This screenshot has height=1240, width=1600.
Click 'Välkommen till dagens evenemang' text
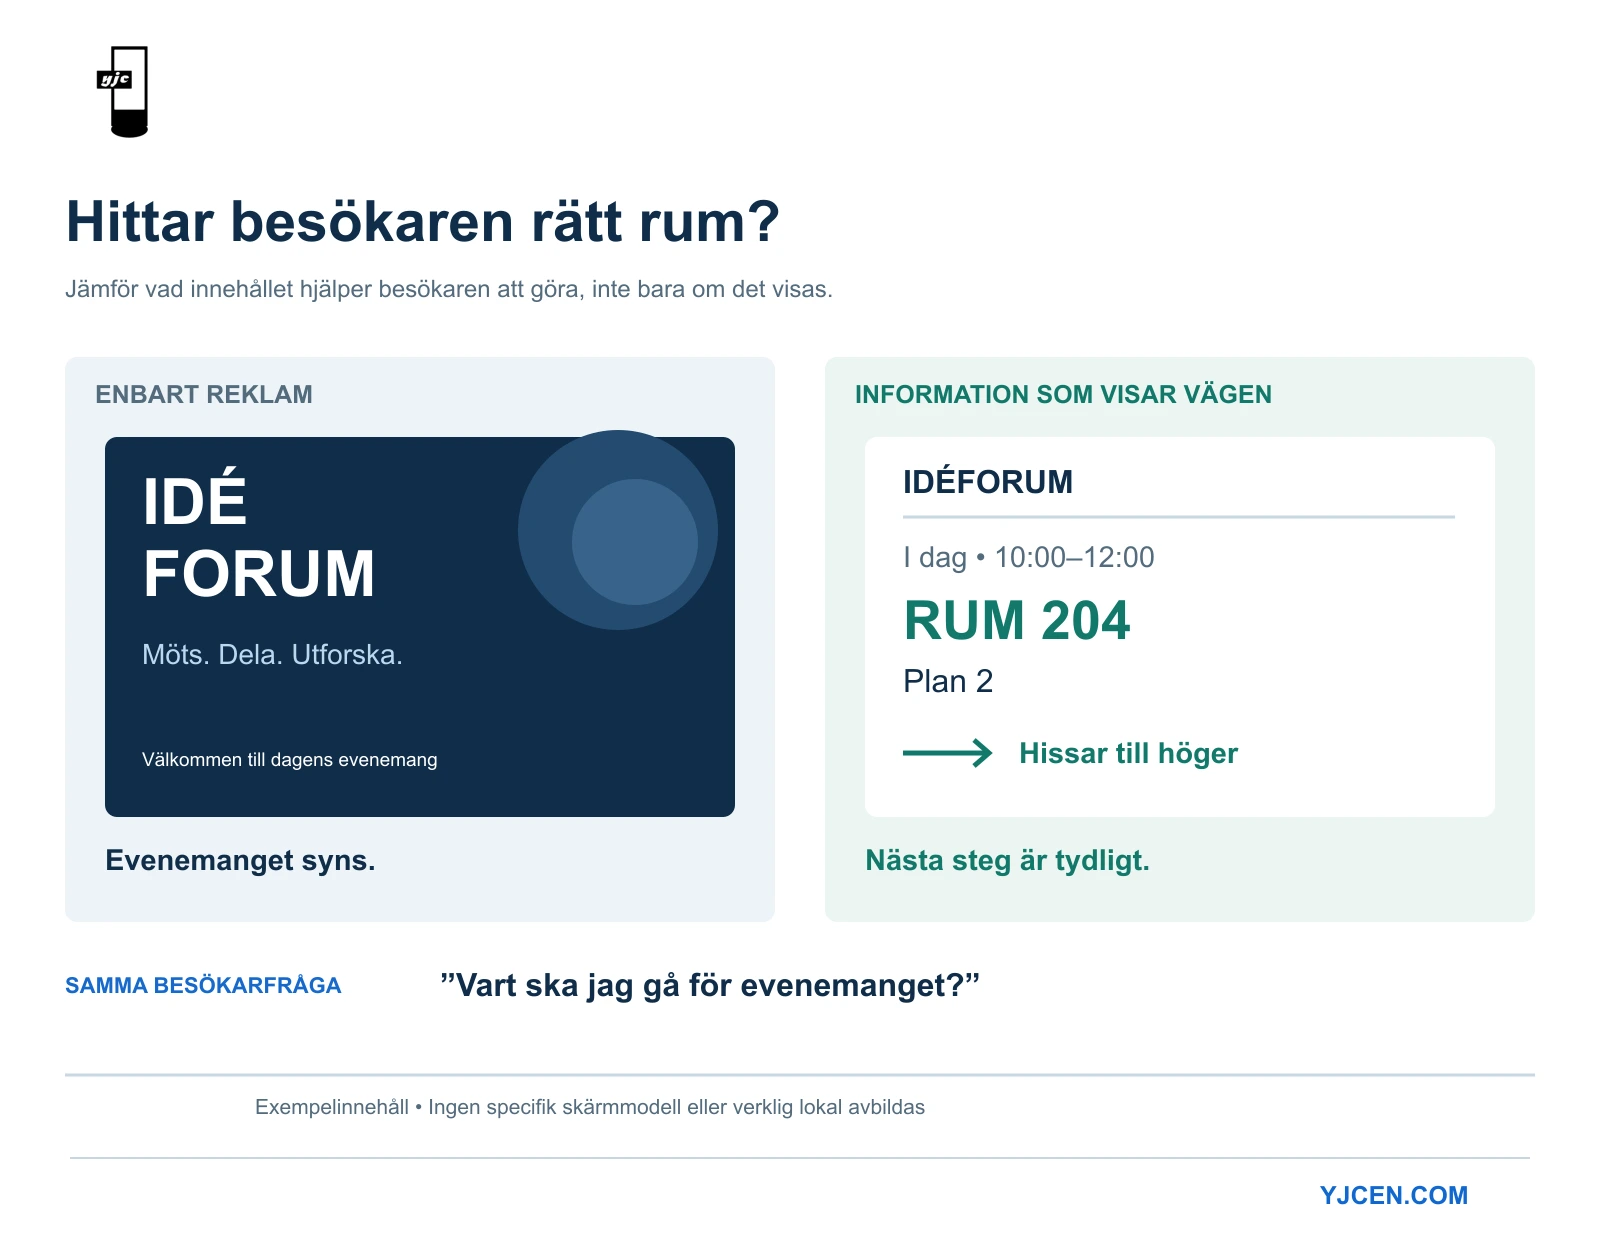point(290,760)
